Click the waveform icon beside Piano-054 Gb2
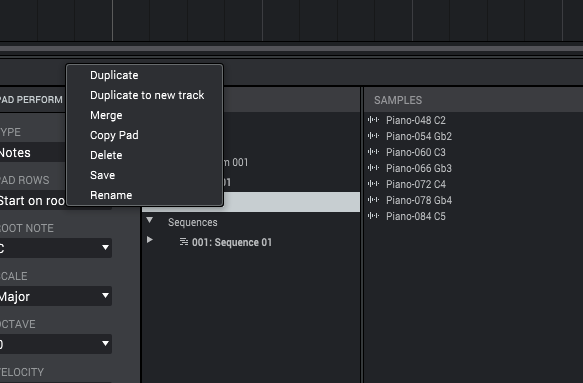This screenshot has width=583, height=383. [x=373, y=136]
